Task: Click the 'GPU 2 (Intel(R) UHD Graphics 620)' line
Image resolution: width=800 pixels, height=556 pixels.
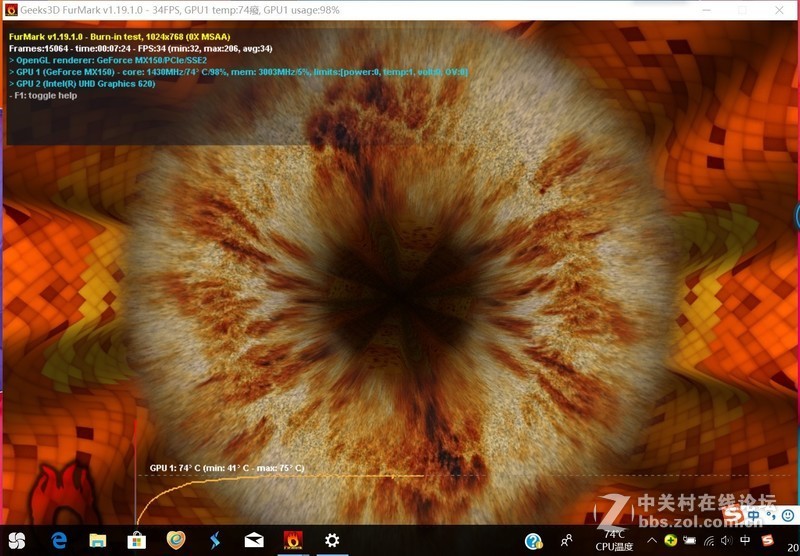Action: [82, 84]
